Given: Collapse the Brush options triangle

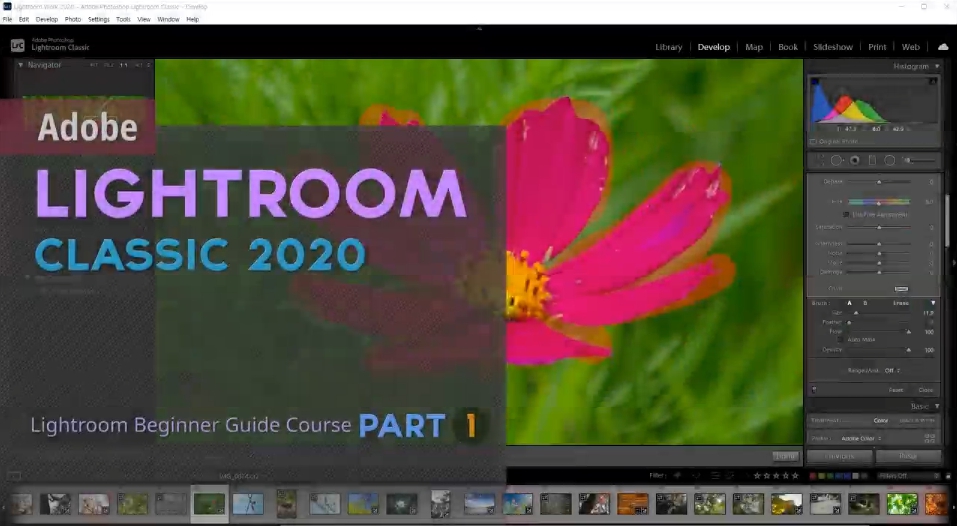Looking at the screenshot, I should tap(933, 303).
